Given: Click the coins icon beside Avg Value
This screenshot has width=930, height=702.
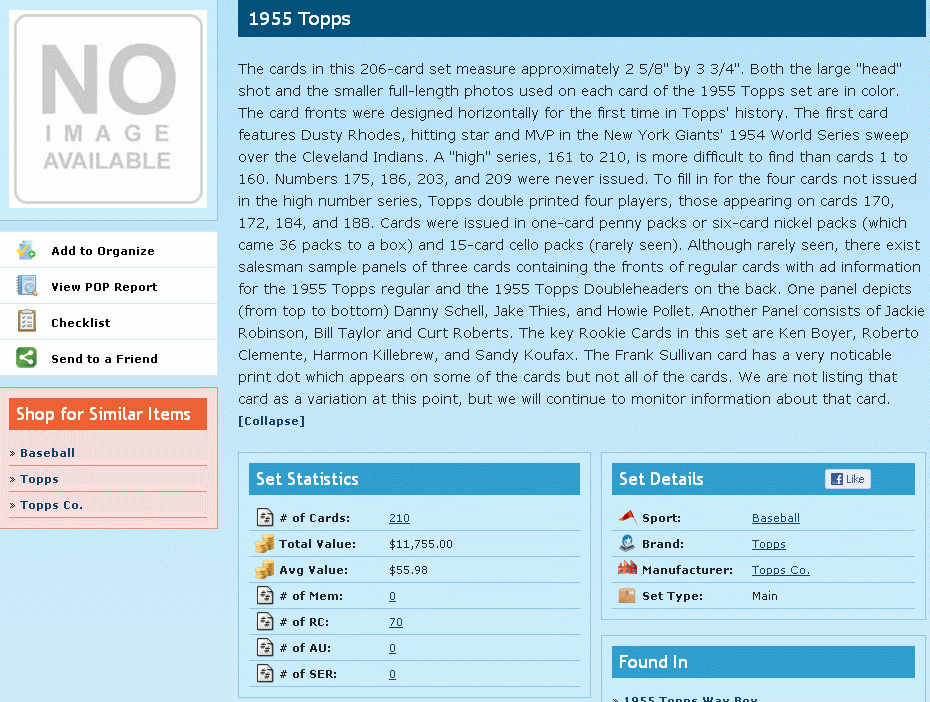Looking at the screenshot, I should coord(265,569).
